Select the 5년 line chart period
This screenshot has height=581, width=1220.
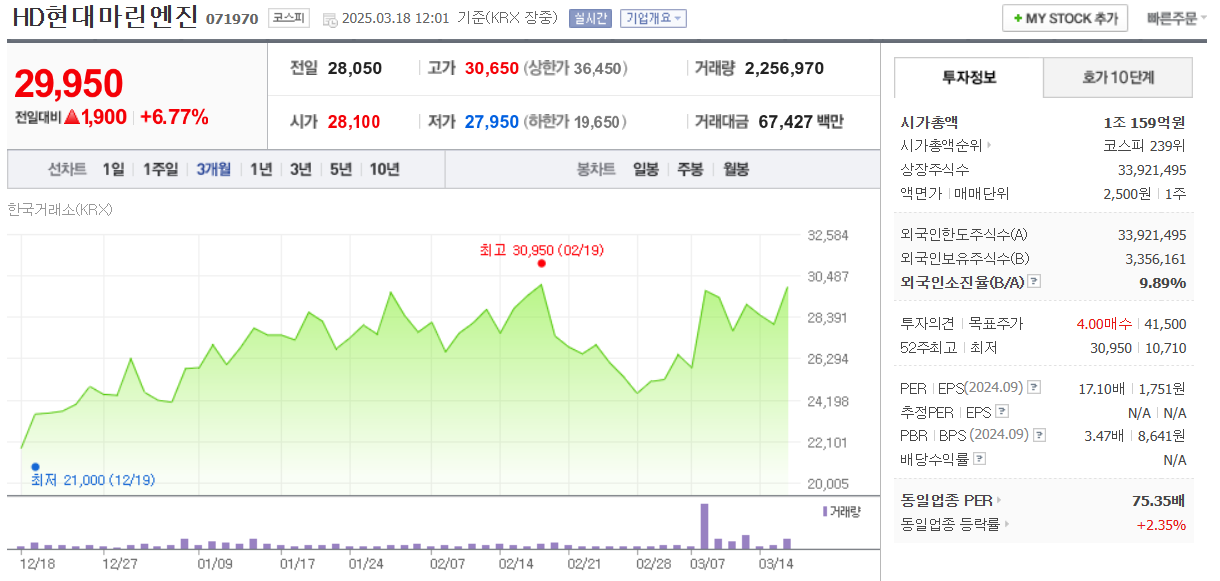[x=341, y=169]
